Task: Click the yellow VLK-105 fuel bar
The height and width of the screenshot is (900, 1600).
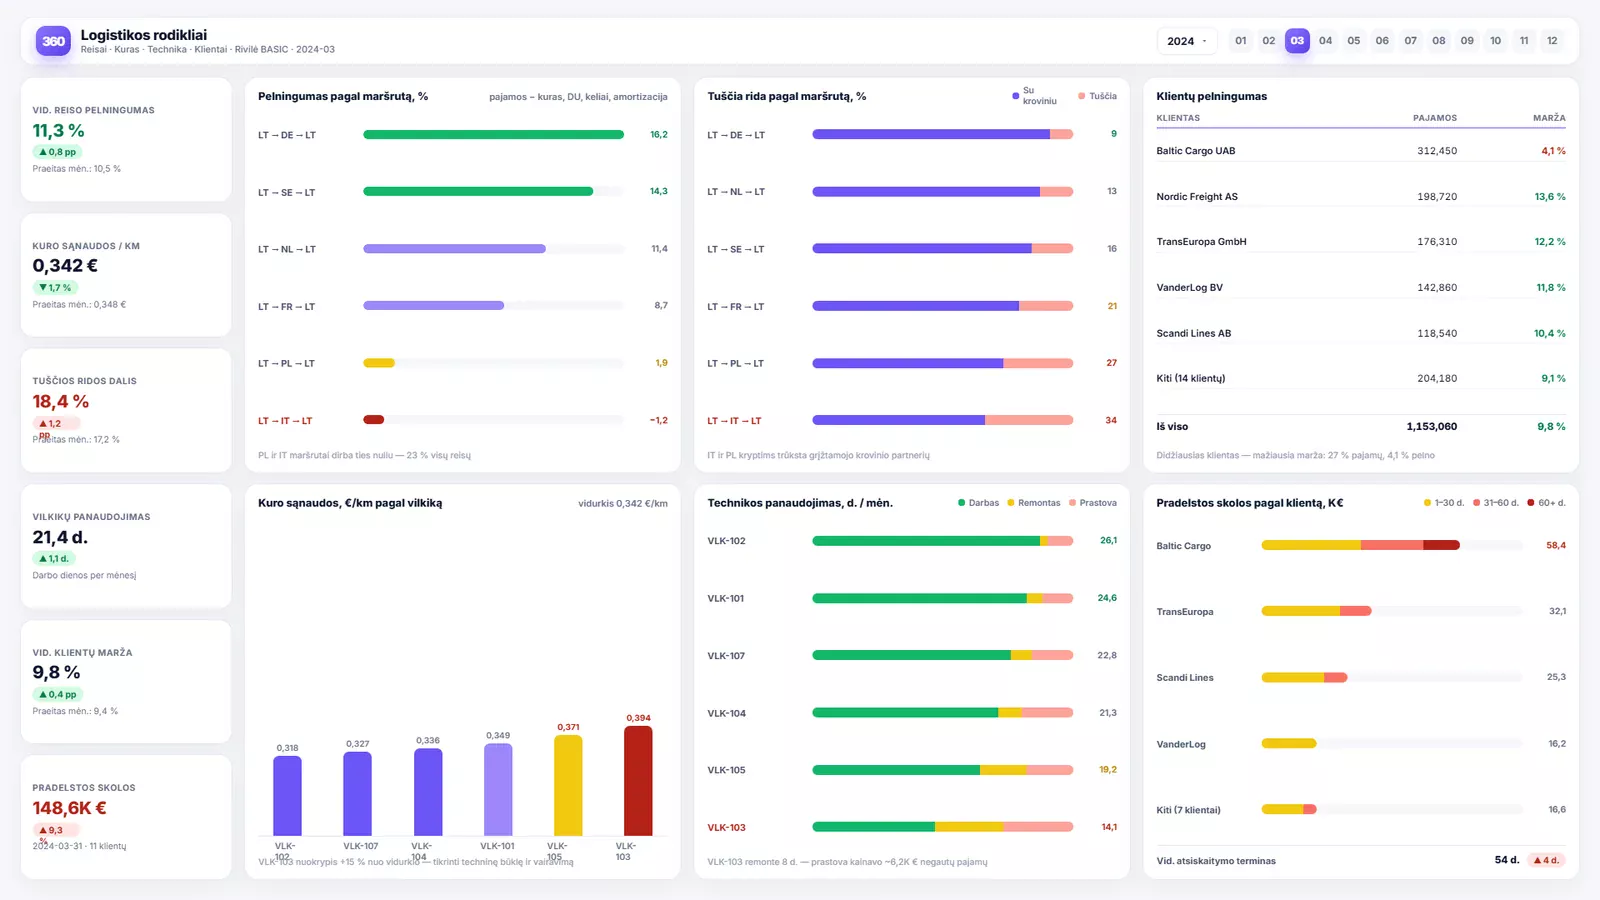Action: (x=568, y=785)
